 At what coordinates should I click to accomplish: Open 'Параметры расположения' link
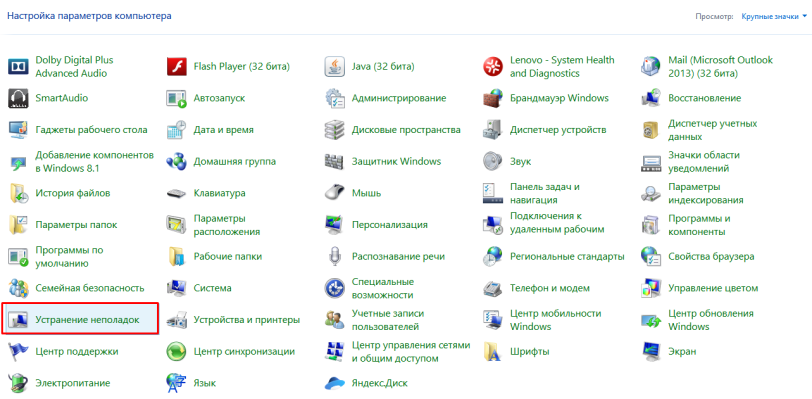227,225
